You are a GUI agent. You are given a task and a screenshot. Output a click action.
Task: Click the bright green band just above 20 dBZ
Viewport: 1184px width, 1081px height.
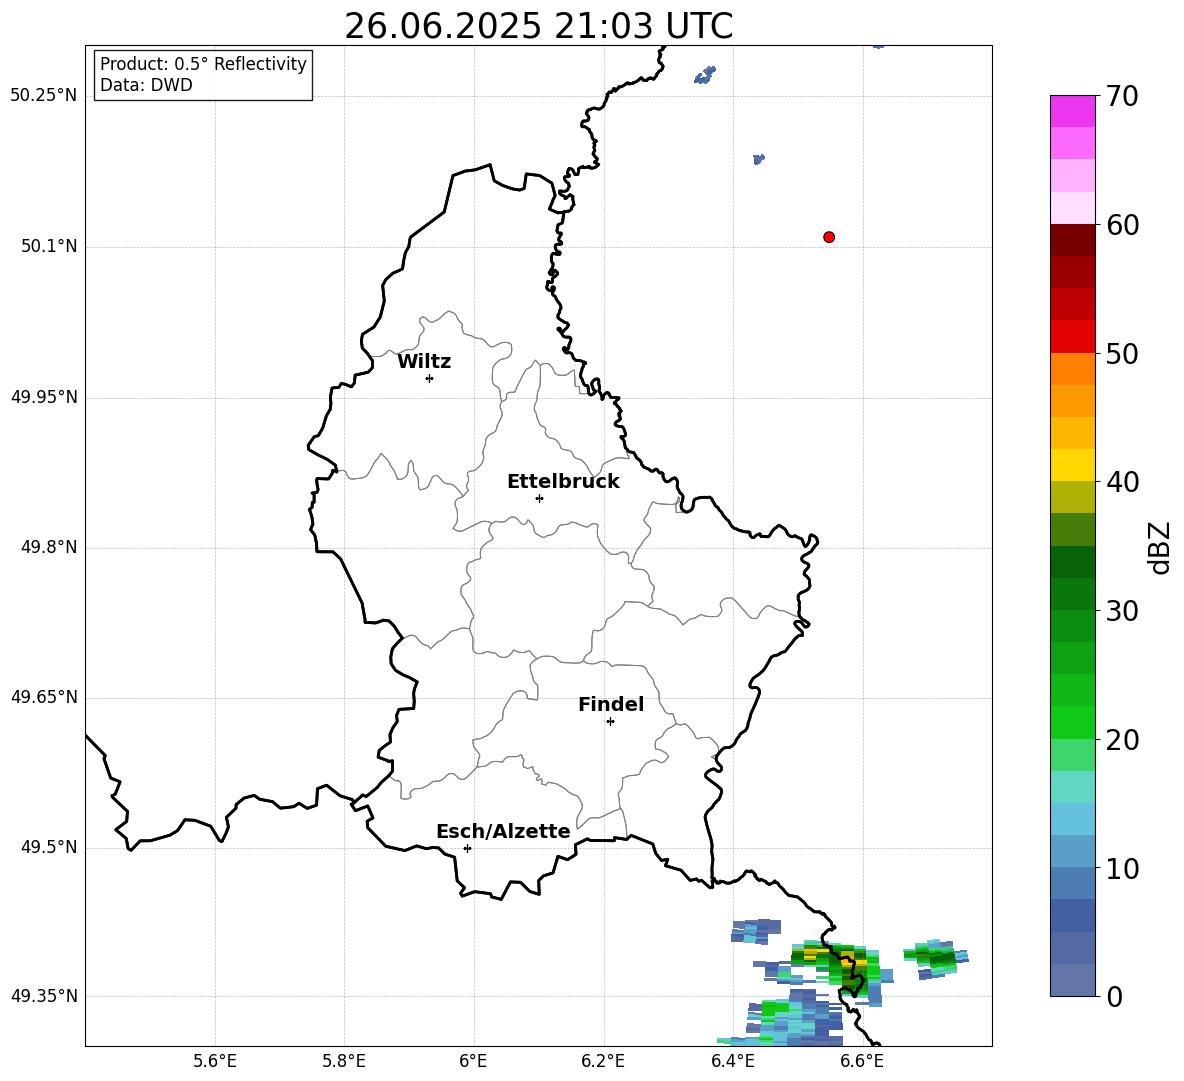coord(1072,722)
